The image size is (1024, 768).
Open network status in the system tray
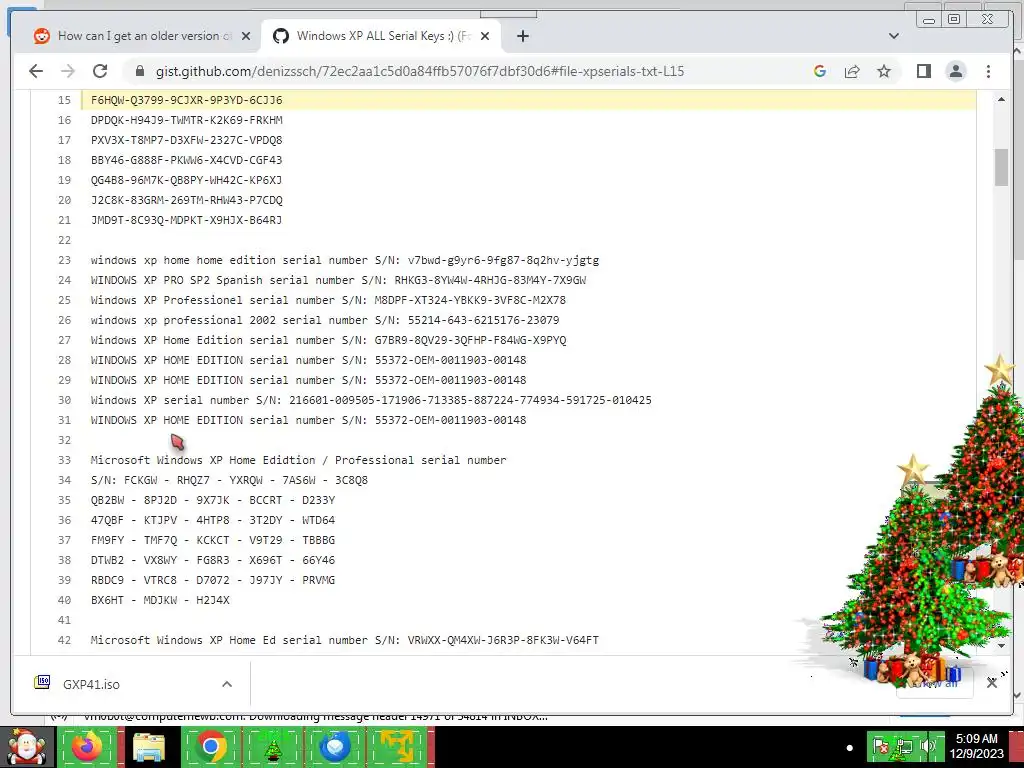(x=904, y=746)
